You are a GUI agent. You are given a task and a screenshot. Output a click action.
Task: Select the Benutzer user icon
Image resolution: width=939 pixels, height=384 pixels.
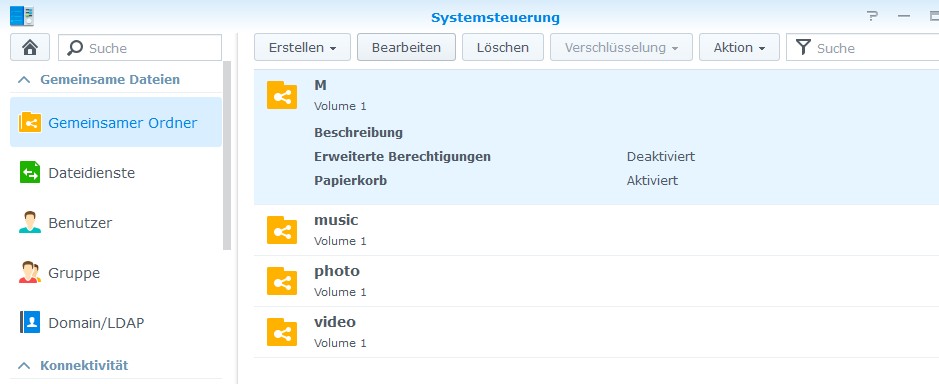pyautogui.click(x=30, y=223)
